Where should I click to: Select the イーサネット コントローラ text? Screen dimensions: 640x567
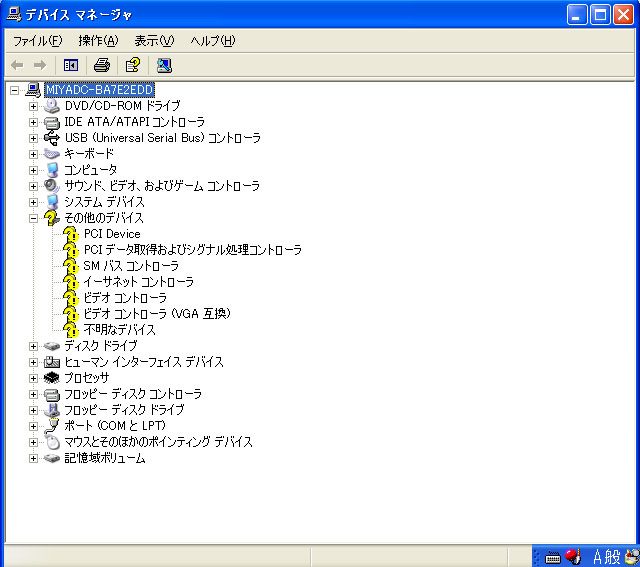139,282
